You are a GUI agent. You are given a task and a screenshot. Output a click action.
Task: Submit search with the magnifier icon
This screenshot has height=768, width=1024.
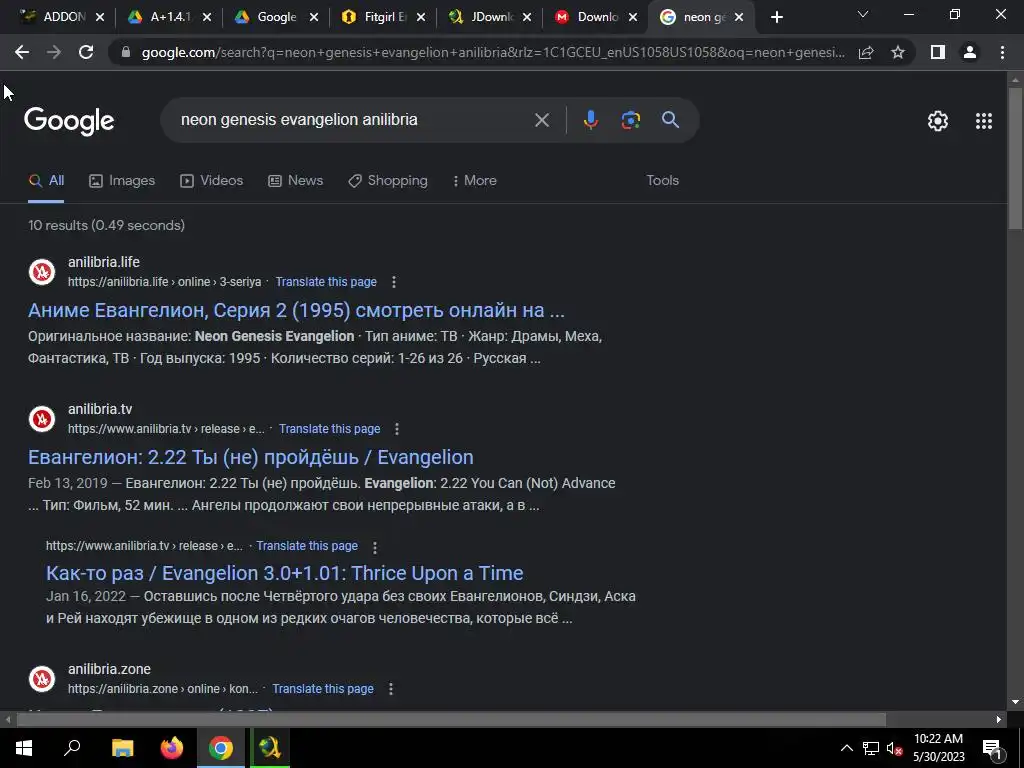tap(671, 120)
